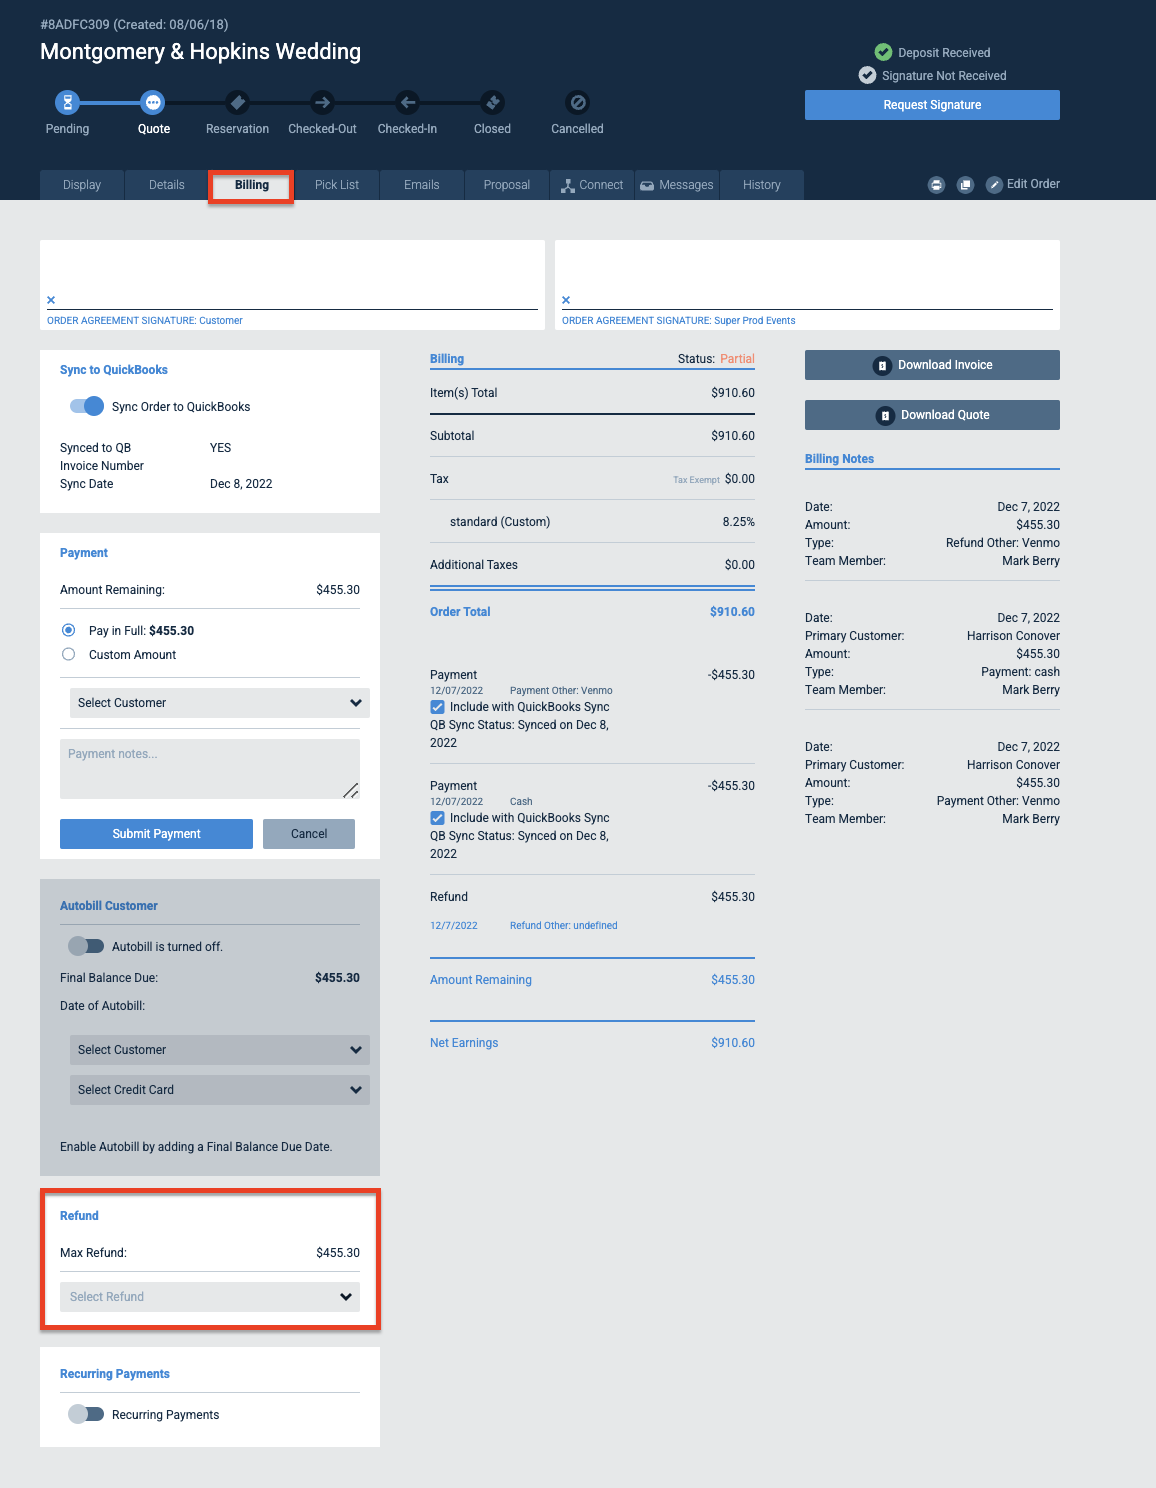Clear customer signature with X icon
This screenshot has height=1488, width=1156.
click(51, 300)
